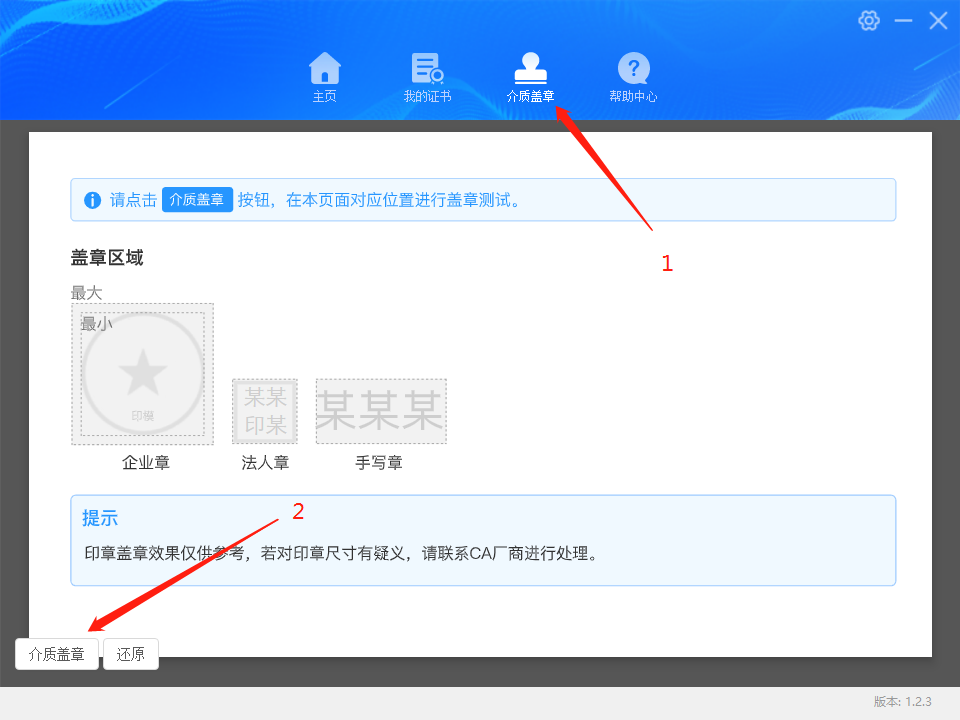Select the 介质盖章 stamp icon in the top navigation

[x=530, y=70]
